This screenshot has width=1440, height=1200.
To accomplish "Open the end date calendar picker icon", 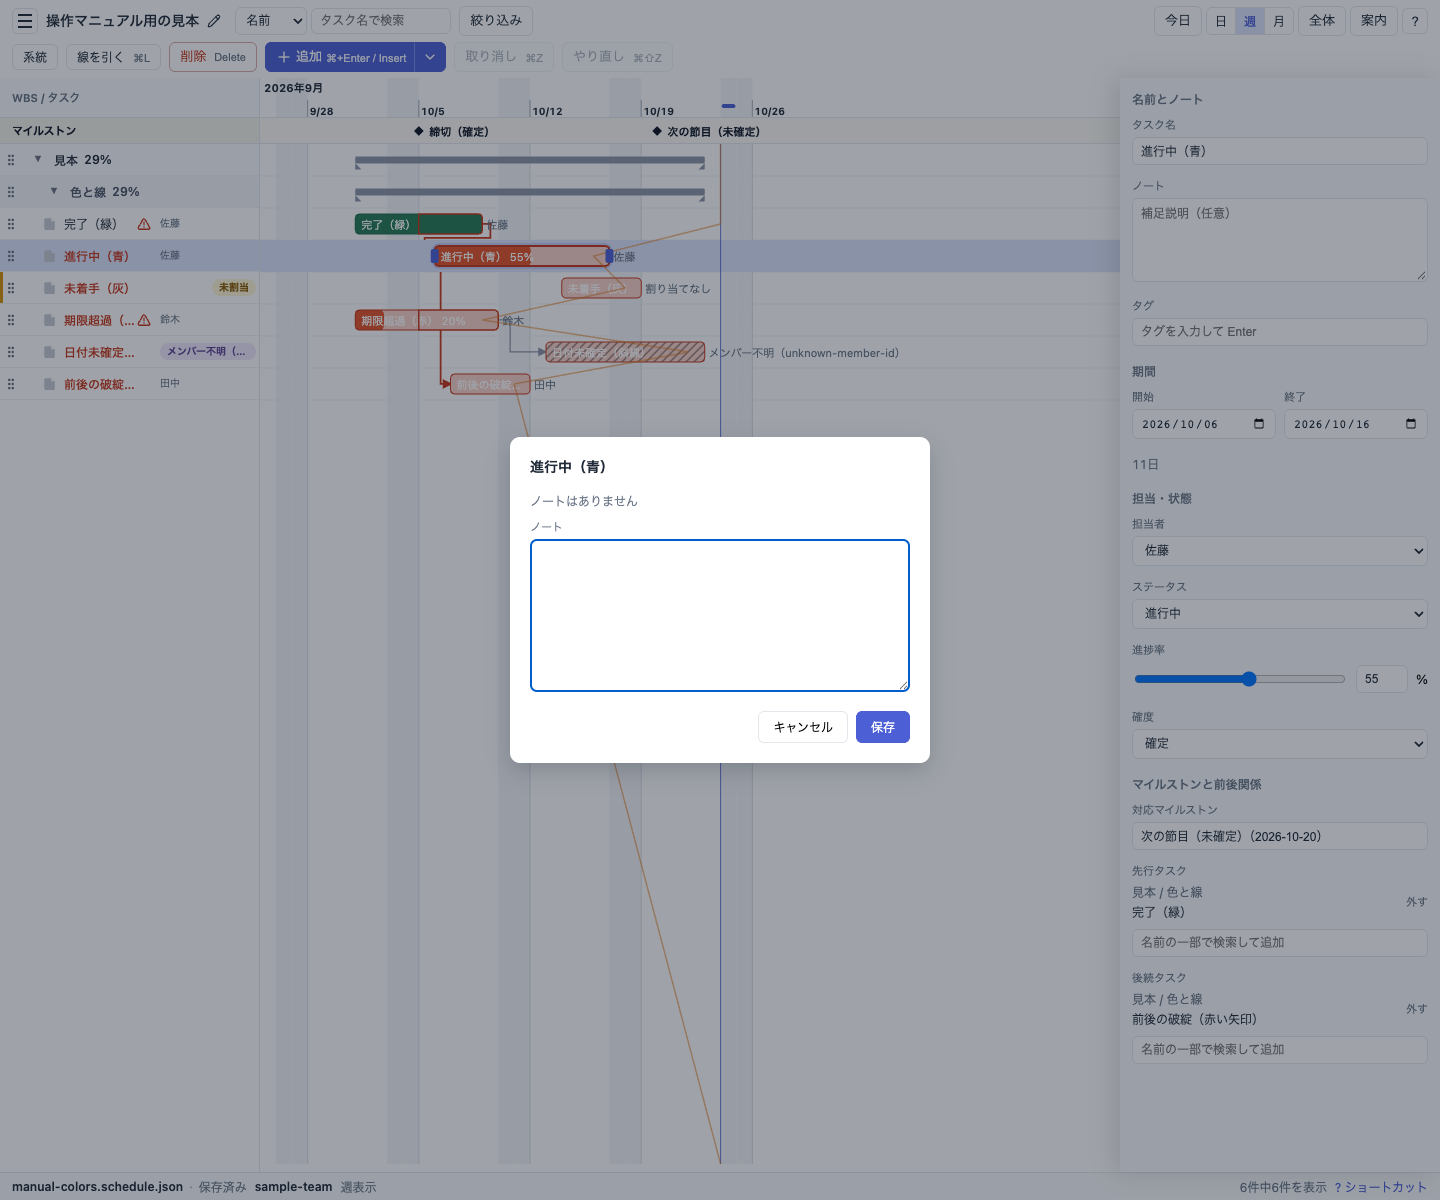I will (1411, 424).
